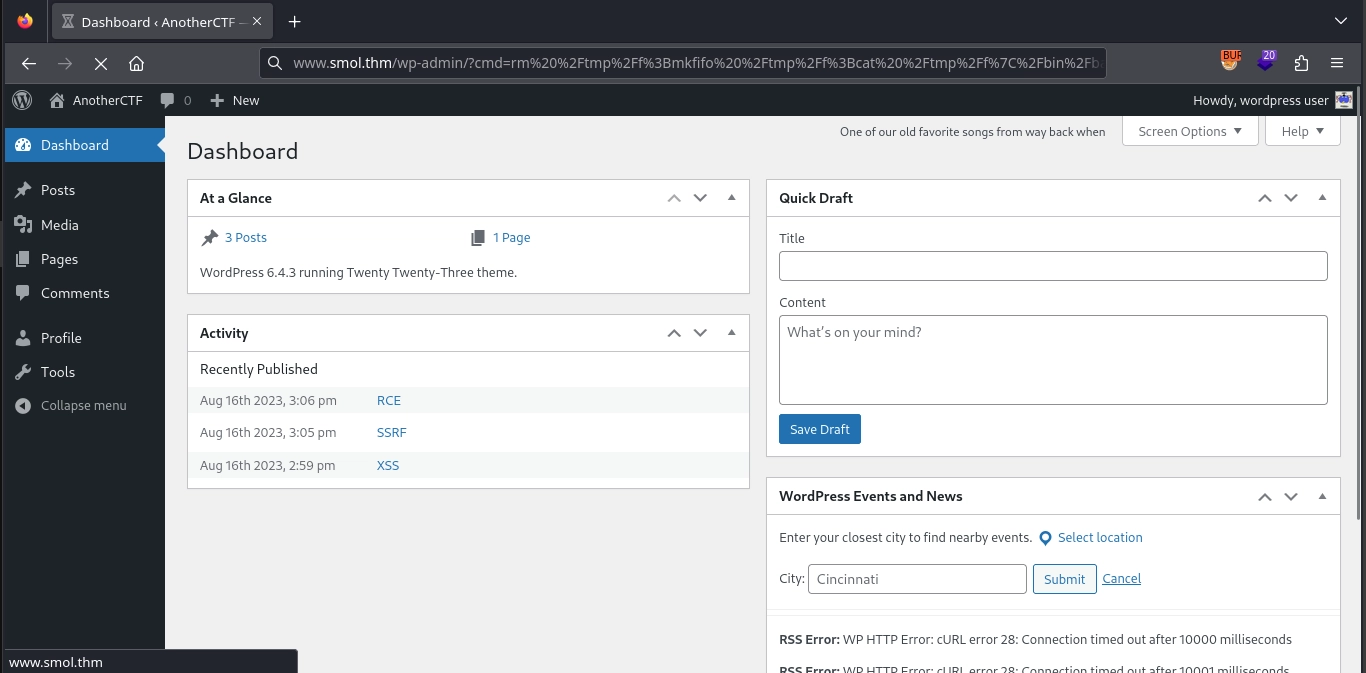This screenshot has width=1366, height=673.
Task: Click the City input field
Action: click(916, 579)
